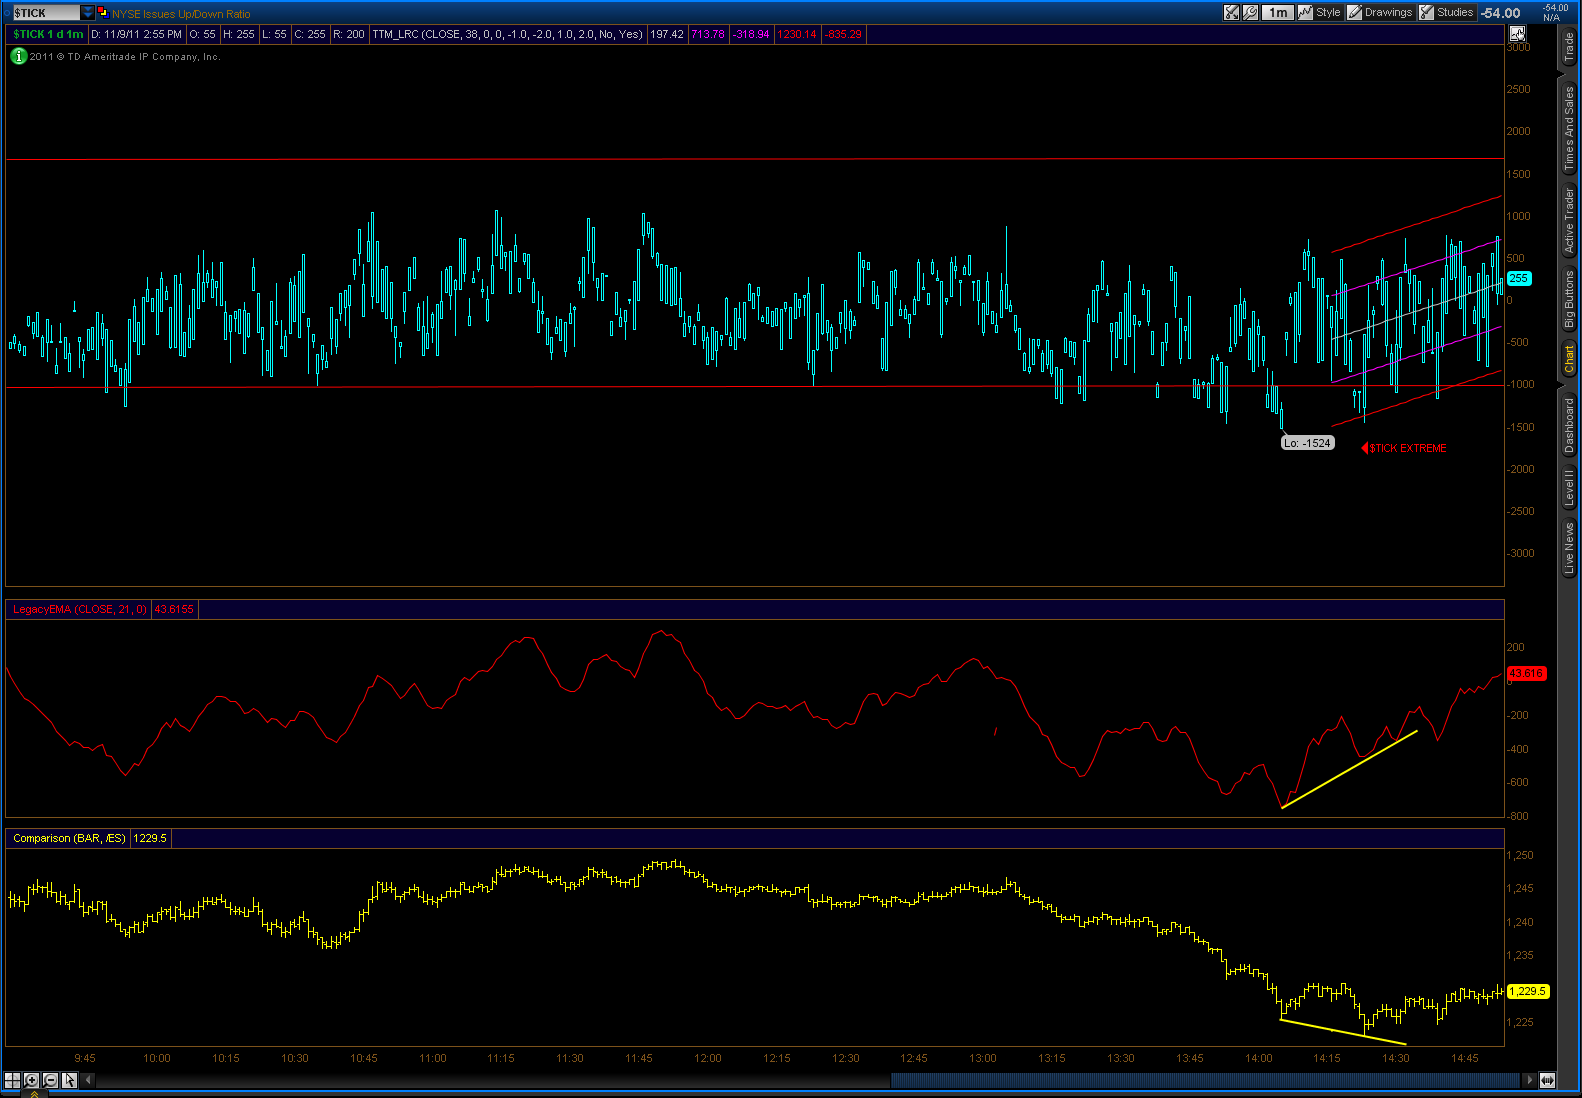Viewport: 1582px width, 1098px height.
Task: Click the scrollbar right arrow
Action: (x=1528, y=1080)
